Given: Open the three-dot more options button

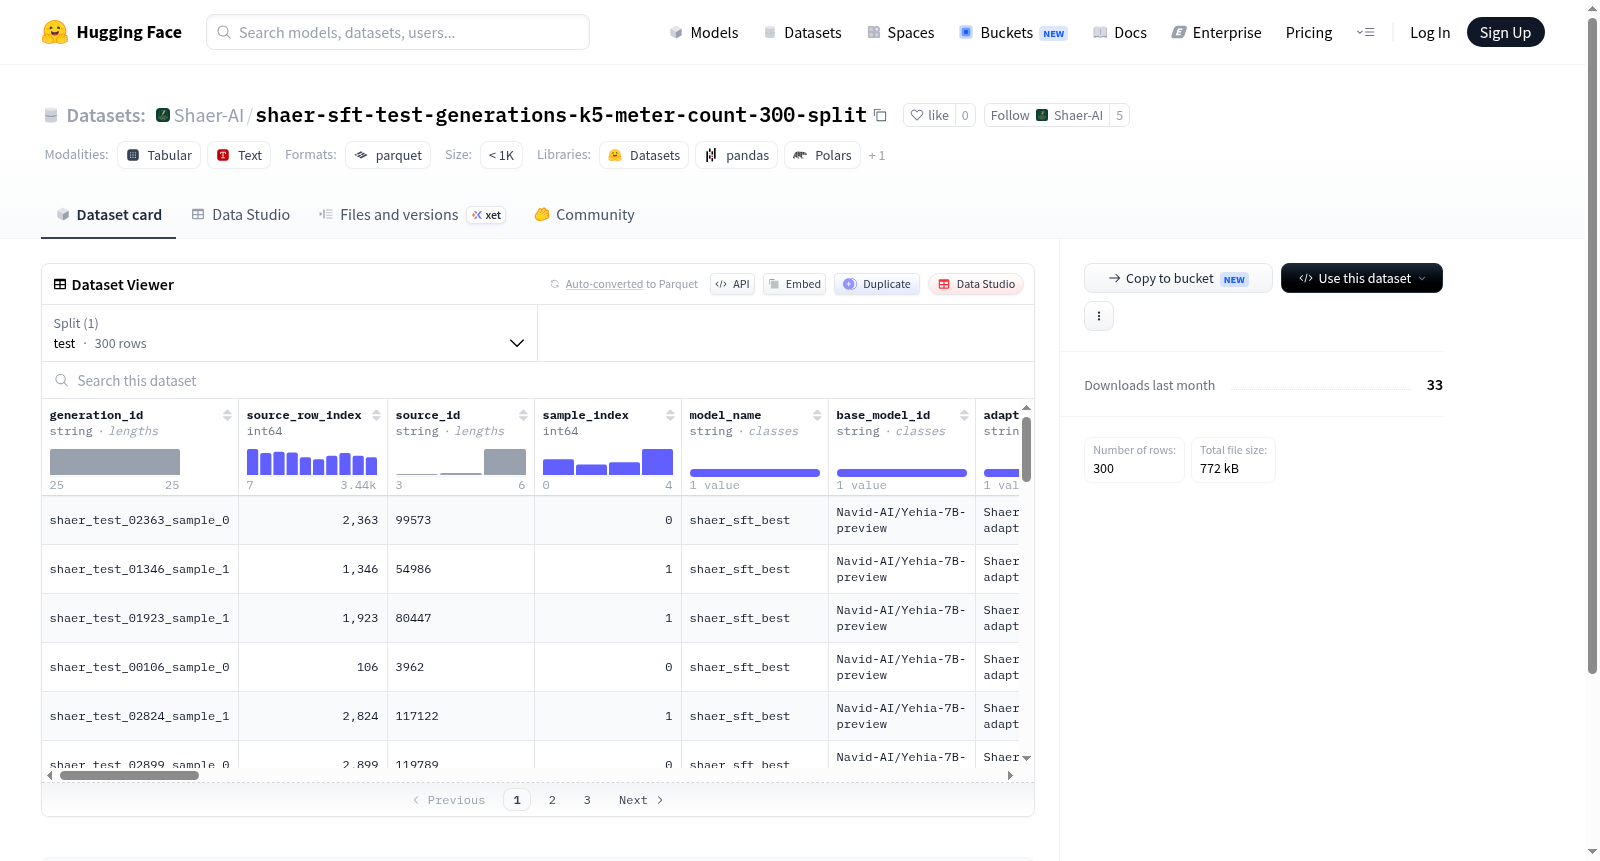Looking at the screenshot, I should [x=1099, y=316].
